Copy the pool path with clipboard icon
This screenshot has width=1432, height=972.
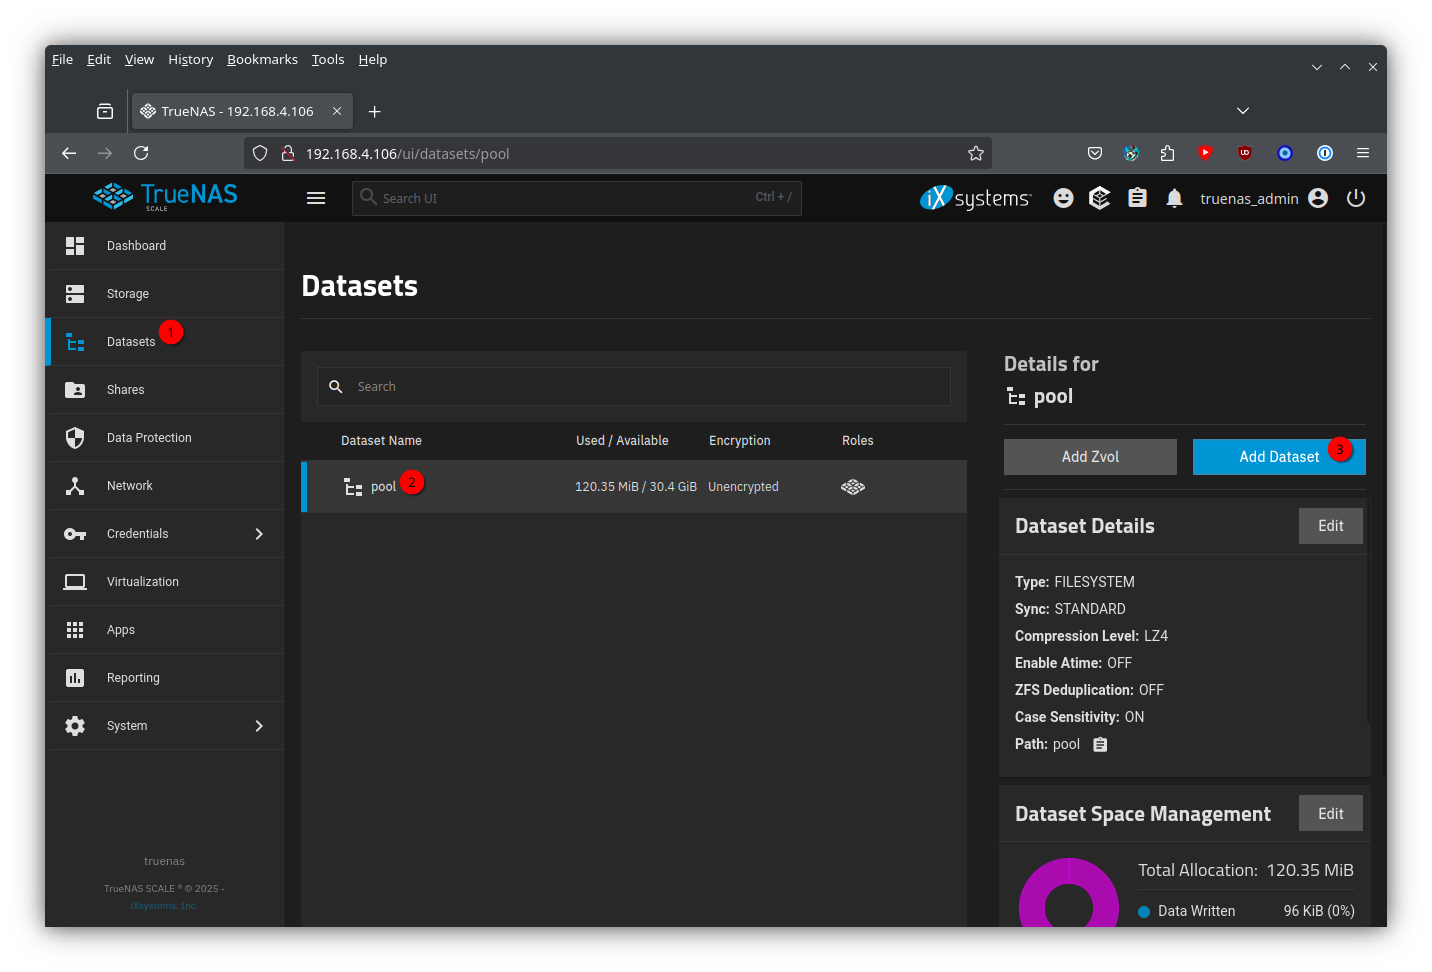click(x=1100, y=744)
